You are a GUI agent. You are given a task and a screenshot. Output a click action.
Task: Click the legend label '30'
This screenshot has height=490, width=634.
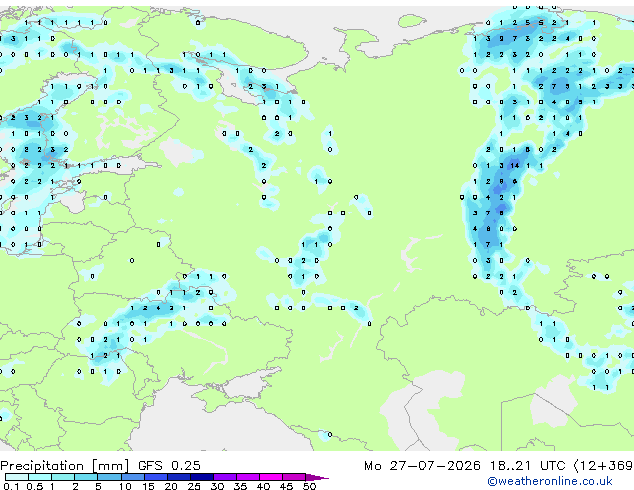pos(217,486)
